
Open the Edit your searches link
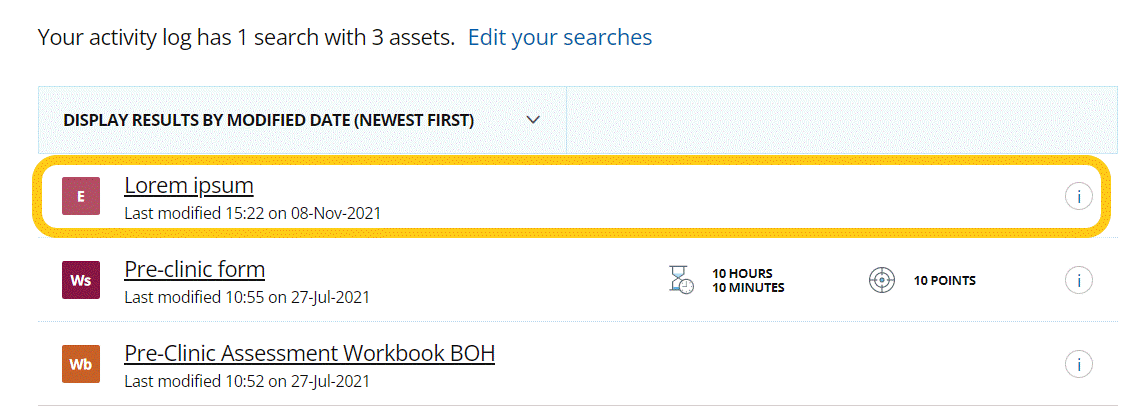point(560,37)
